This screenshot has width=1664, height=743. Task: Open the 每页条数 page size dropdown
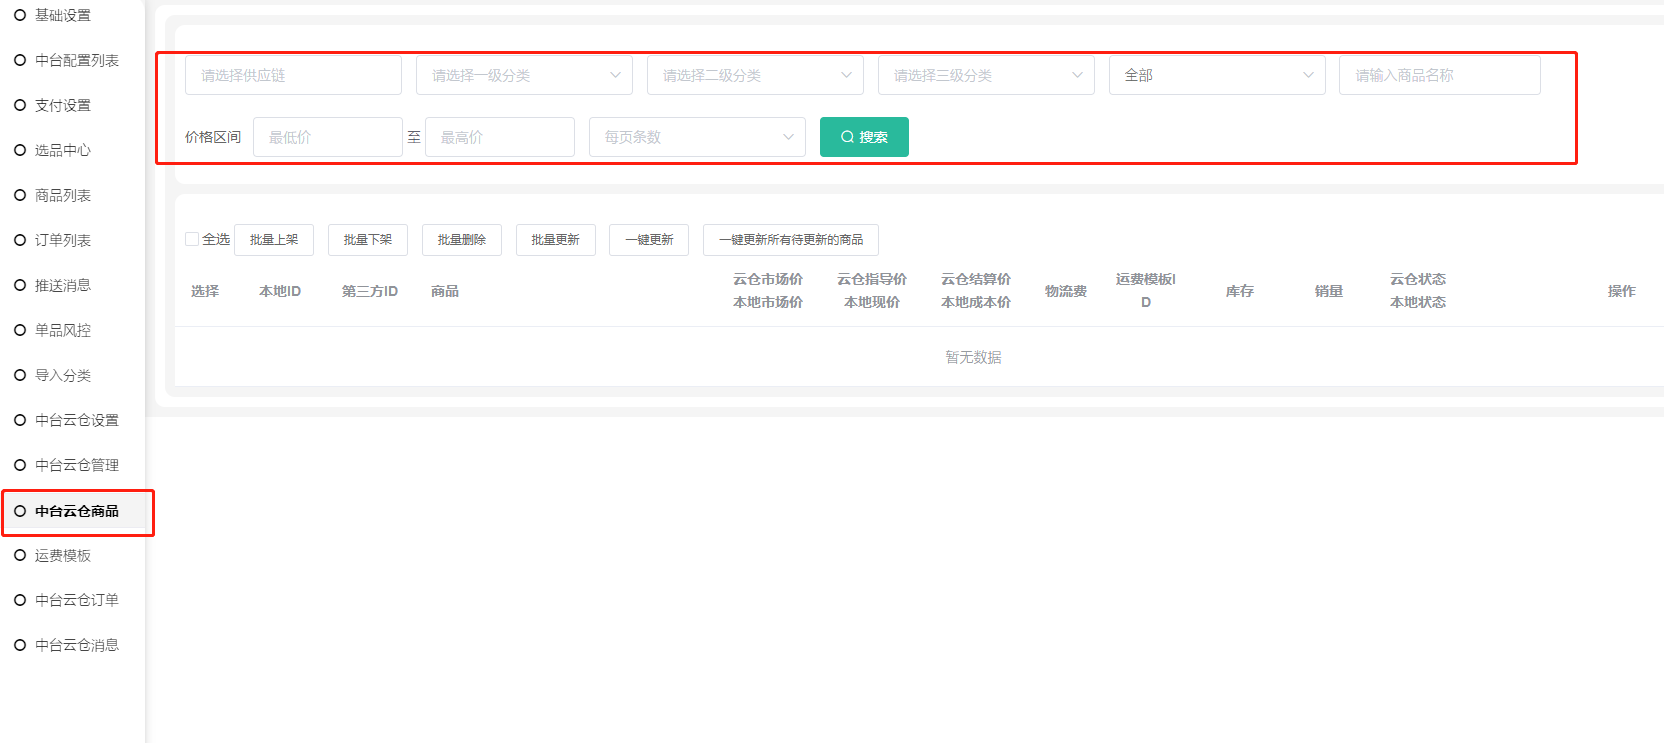tap(697, 137)
